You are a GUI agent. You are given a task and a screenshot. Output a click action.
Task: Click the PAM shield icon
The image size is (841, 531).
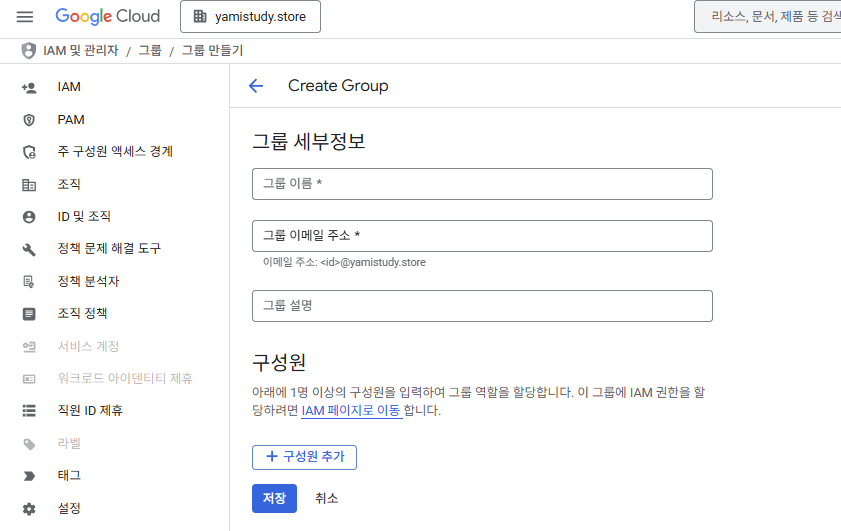pos(29,120)
